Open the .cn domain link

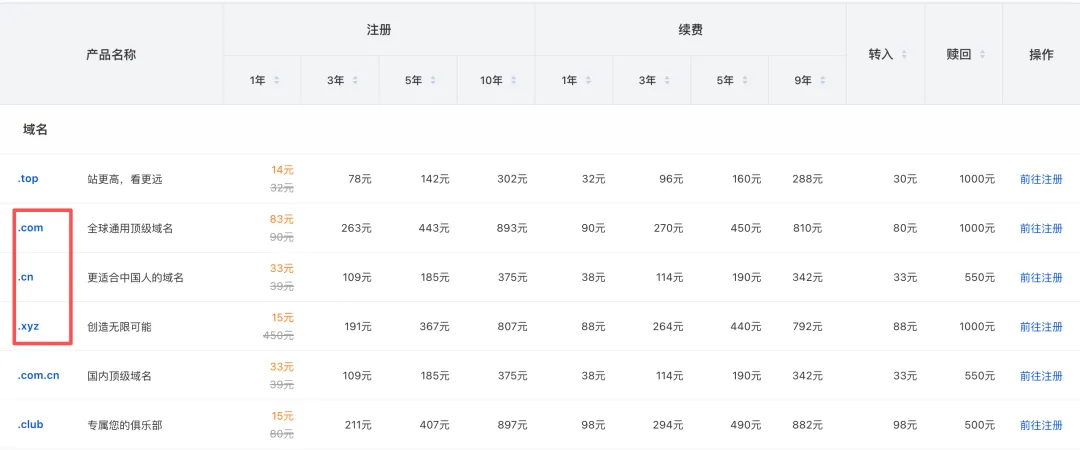click(25, 277)
